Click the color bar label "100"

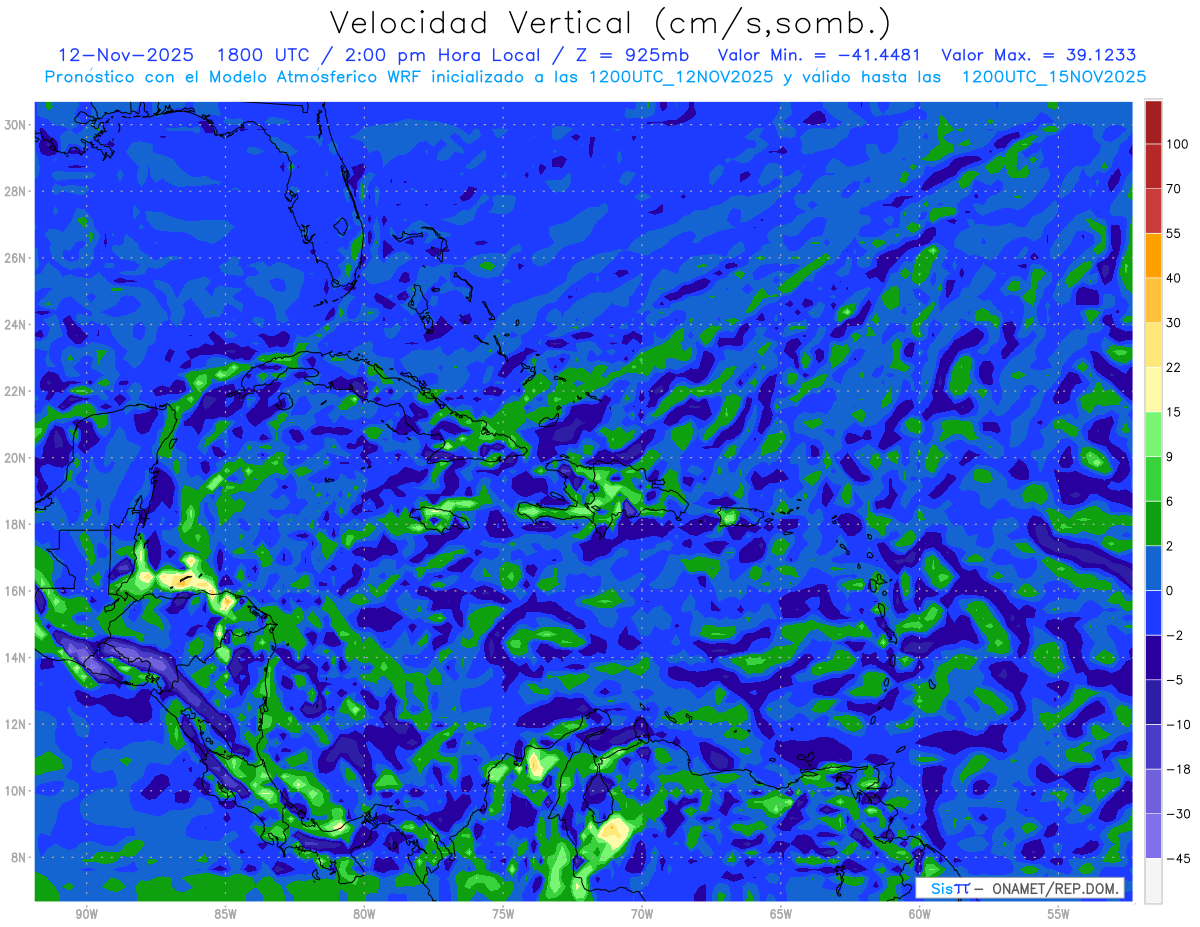(x=1177, y=145)
